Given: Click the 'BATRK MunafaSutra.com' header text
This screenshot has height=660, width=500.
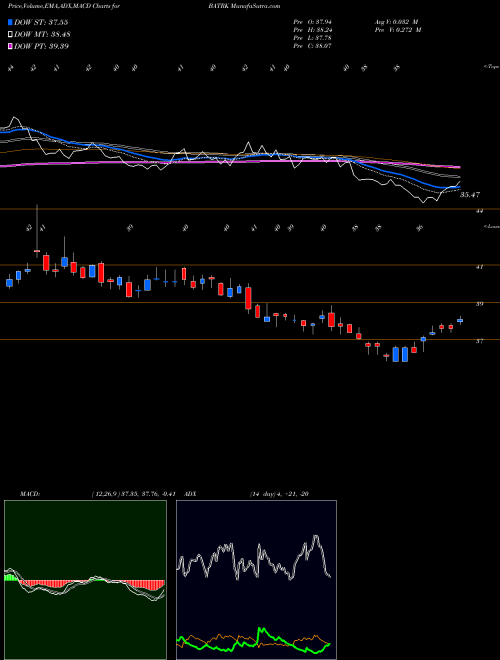Looking at the screenshot, I should tap(244, 6).
